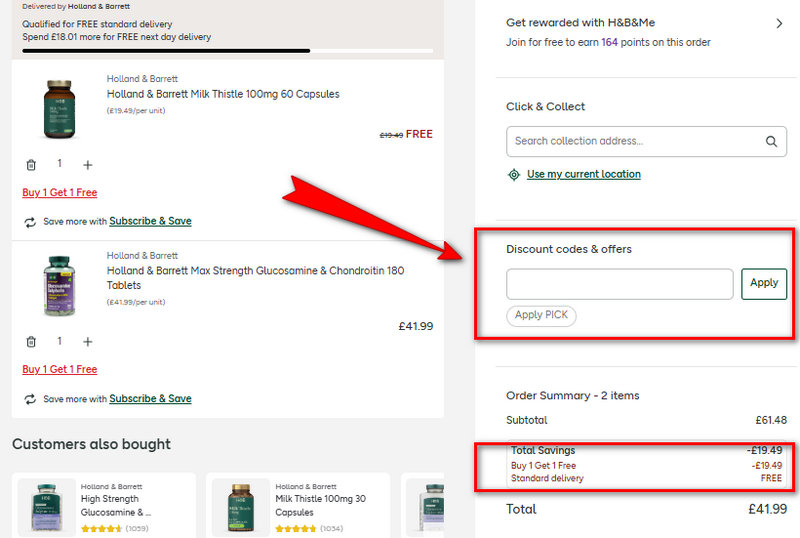The height and width of the screenshot is (538, 800).
Task: Open Buy 1 Get 1 Free offer for Milk Thistle
Action: coord(60,192)
